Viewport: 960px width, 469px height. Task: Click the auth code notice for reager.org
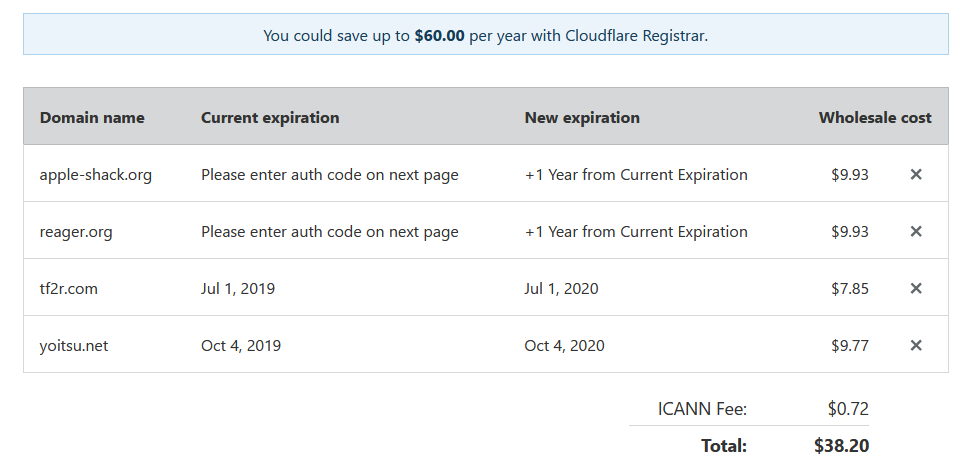click(x=329, y=232)
